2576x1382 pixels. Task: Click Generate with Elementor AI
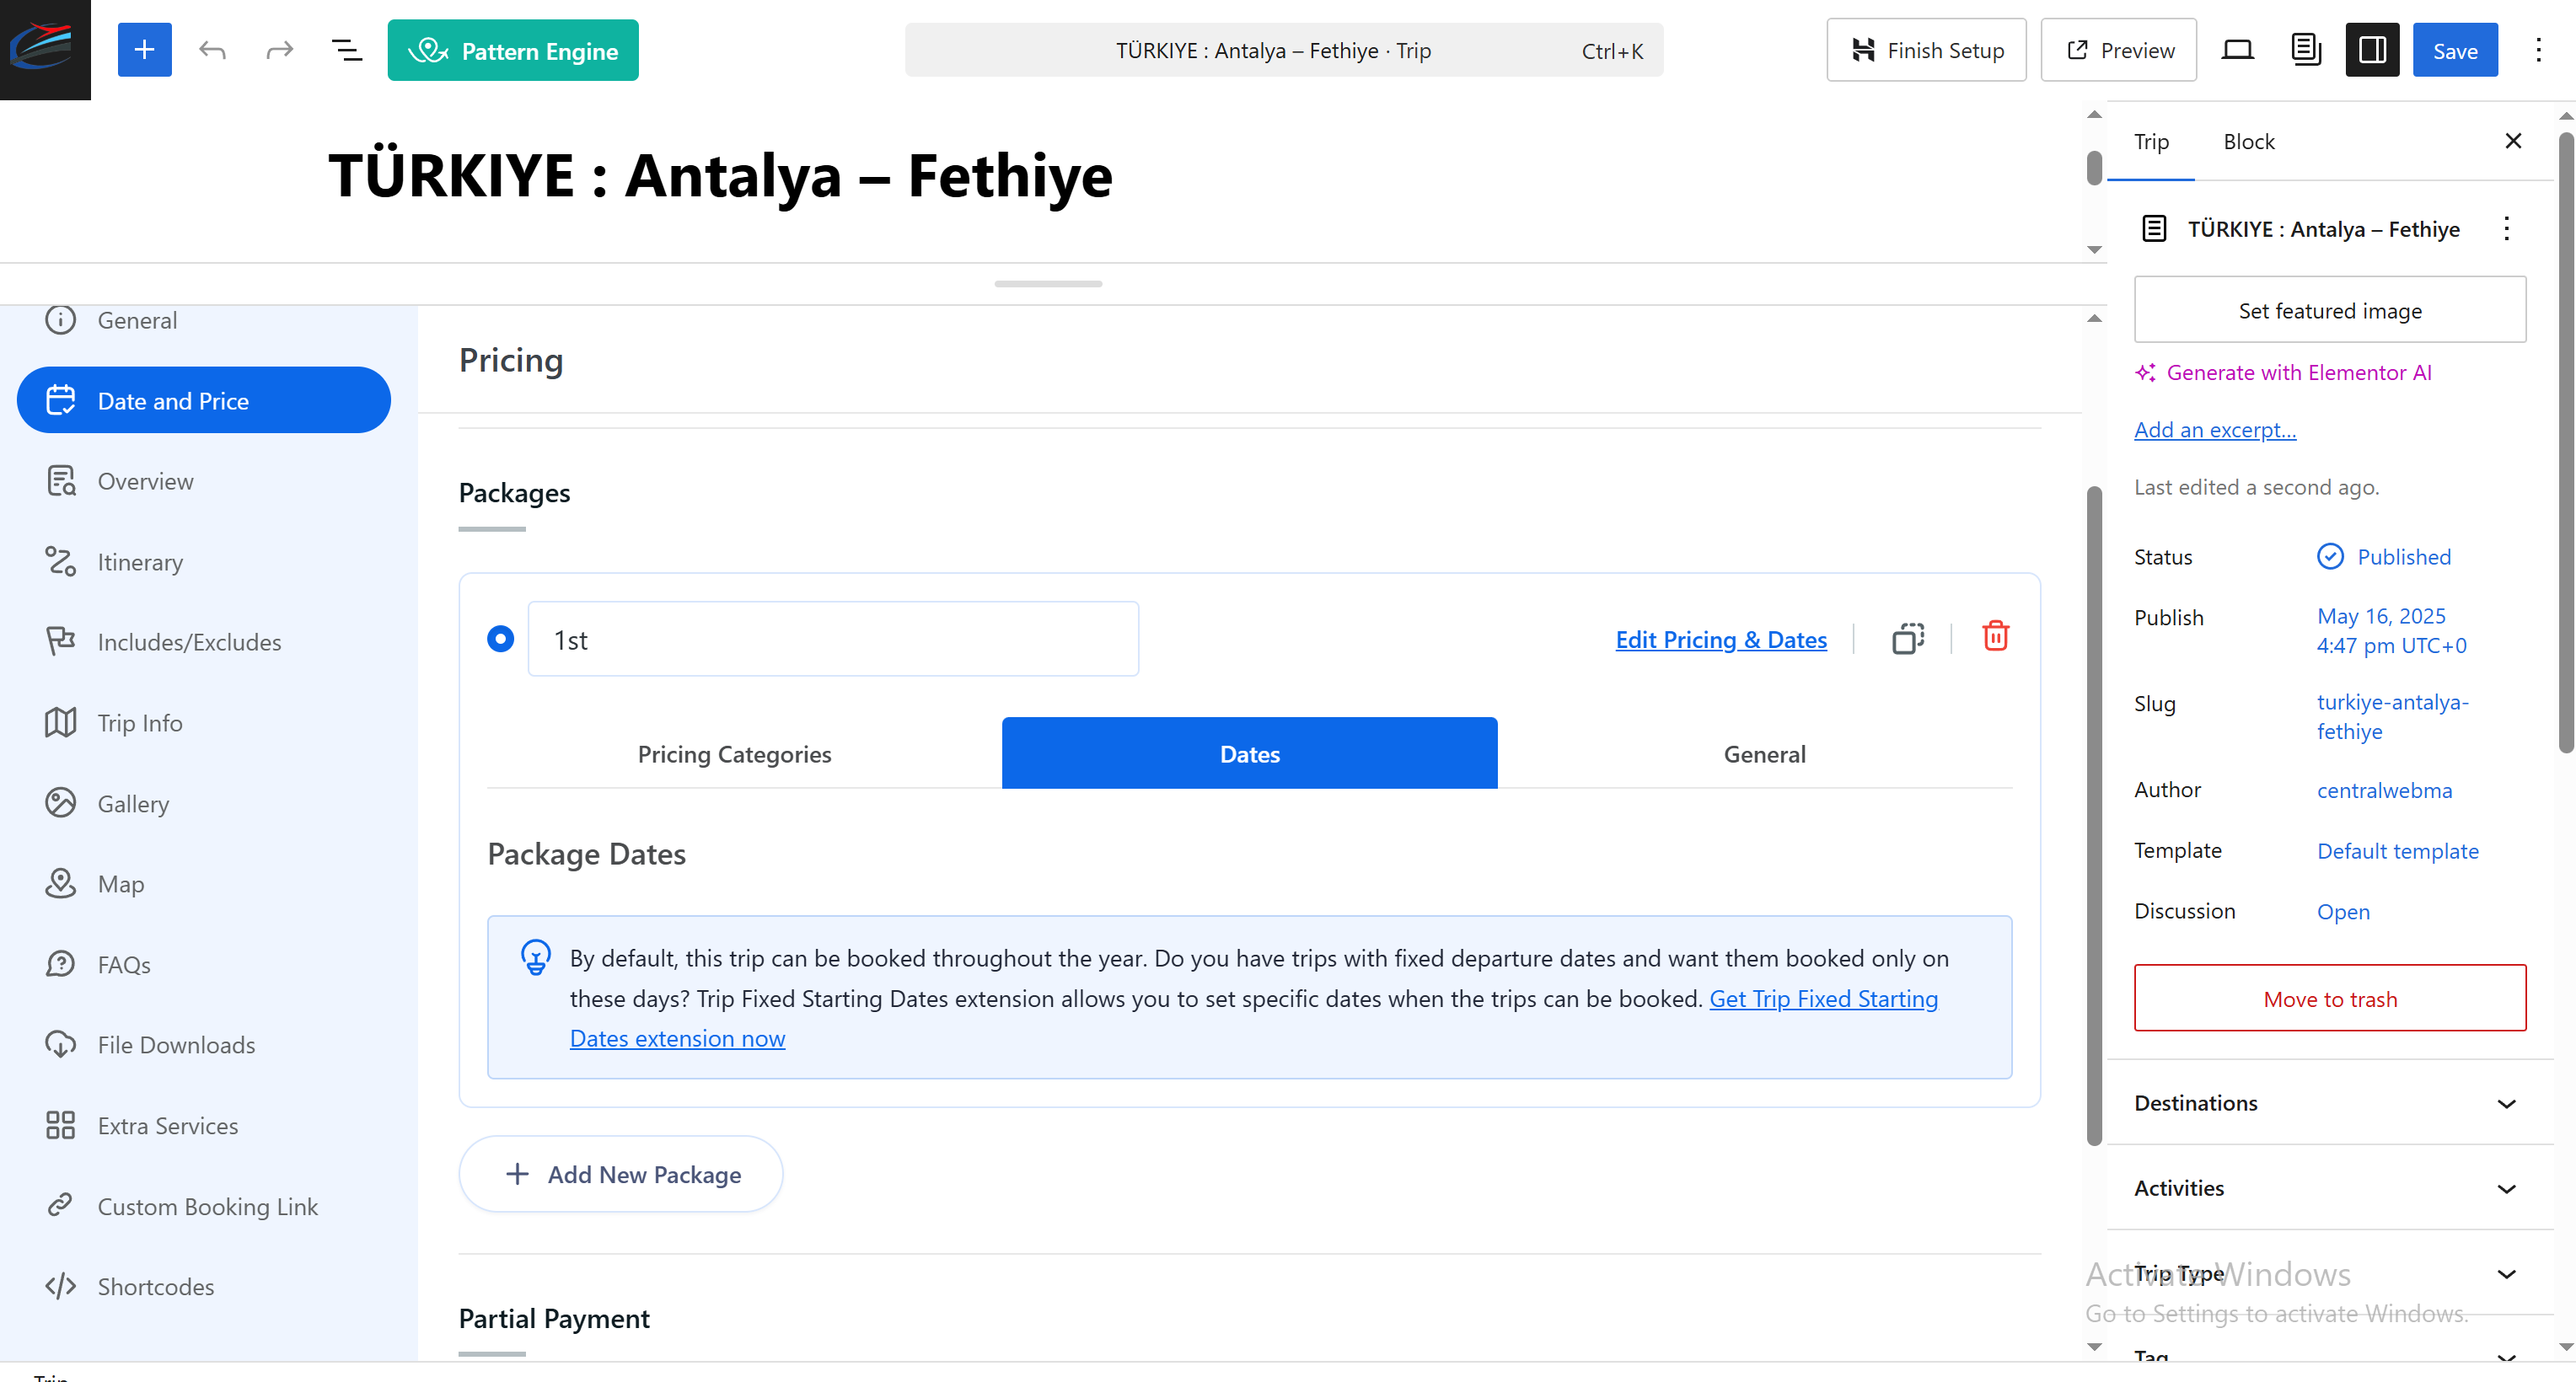tap(2283, 373)
